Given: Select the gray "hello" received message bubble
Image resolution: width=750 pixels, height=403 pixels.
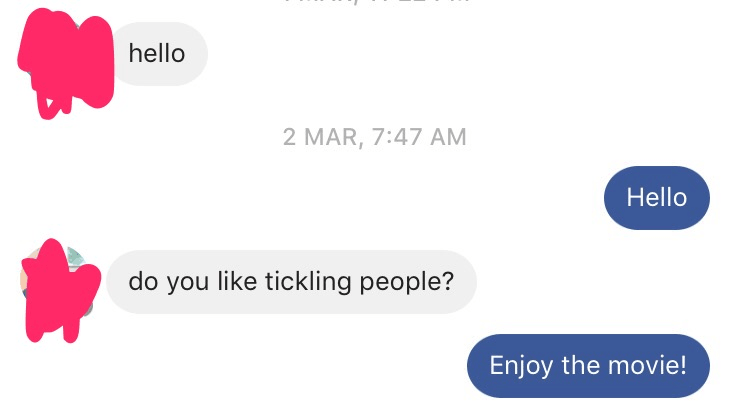Looking at the screenshot, I should coord(157,53).
